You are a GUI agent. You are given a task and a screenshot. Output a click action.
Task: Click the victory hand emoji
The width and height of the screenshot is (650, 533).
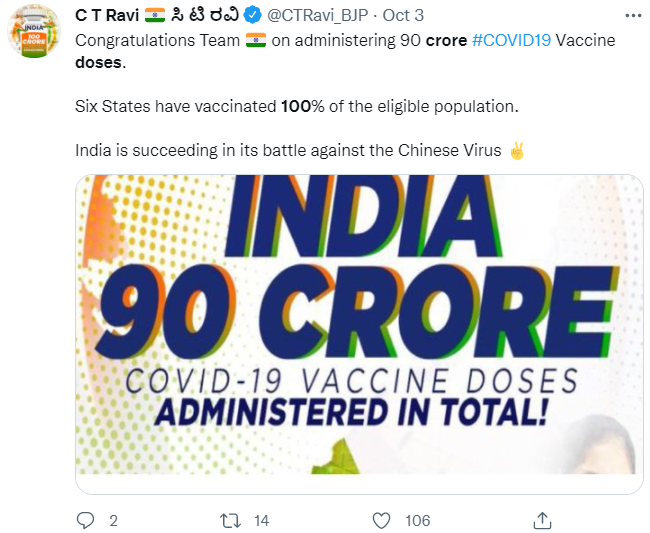pos(517,150)
